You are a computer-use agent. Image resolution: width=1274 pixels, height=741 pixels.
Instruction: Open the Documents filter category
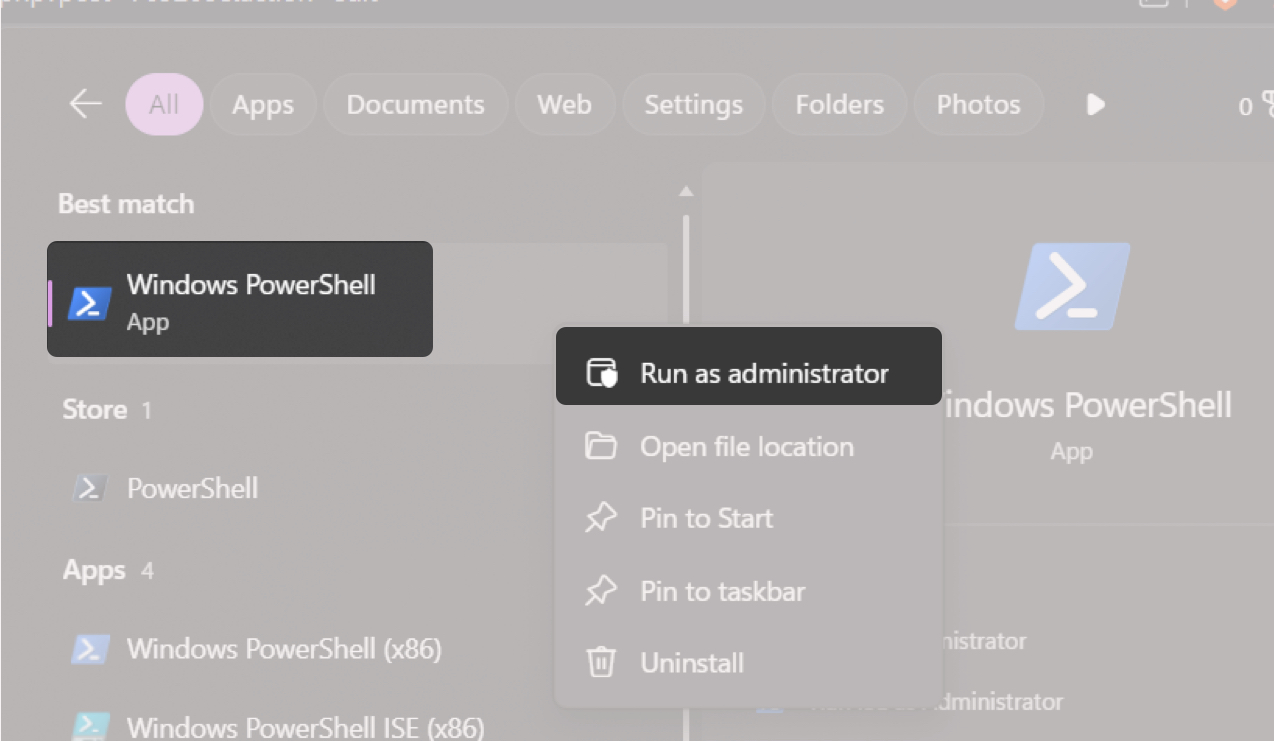coord(415,104)
